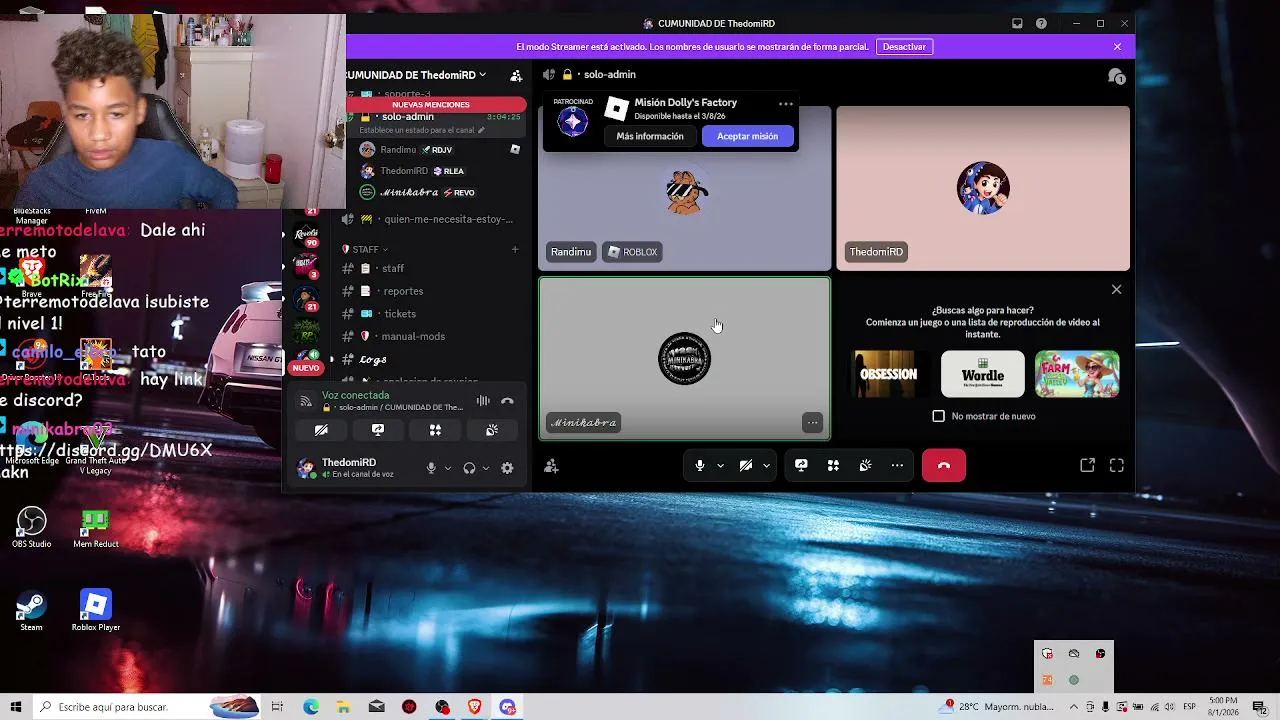Open Discord Help question mark icon

coord(1041,24)
